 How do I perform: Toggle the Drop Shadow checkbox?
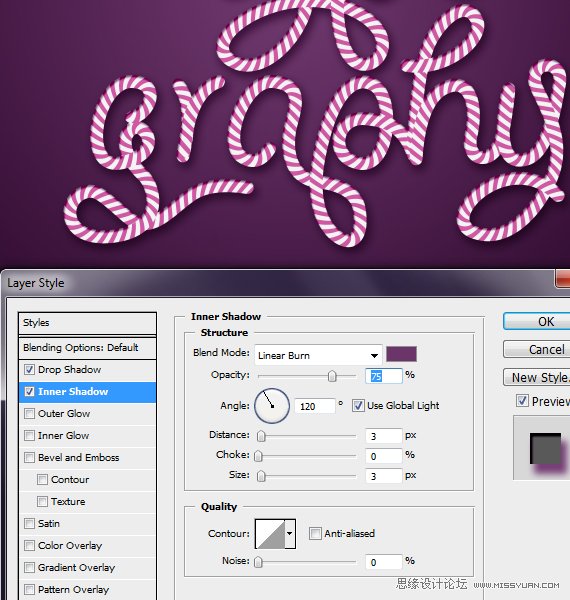click(x=29, y=370)
